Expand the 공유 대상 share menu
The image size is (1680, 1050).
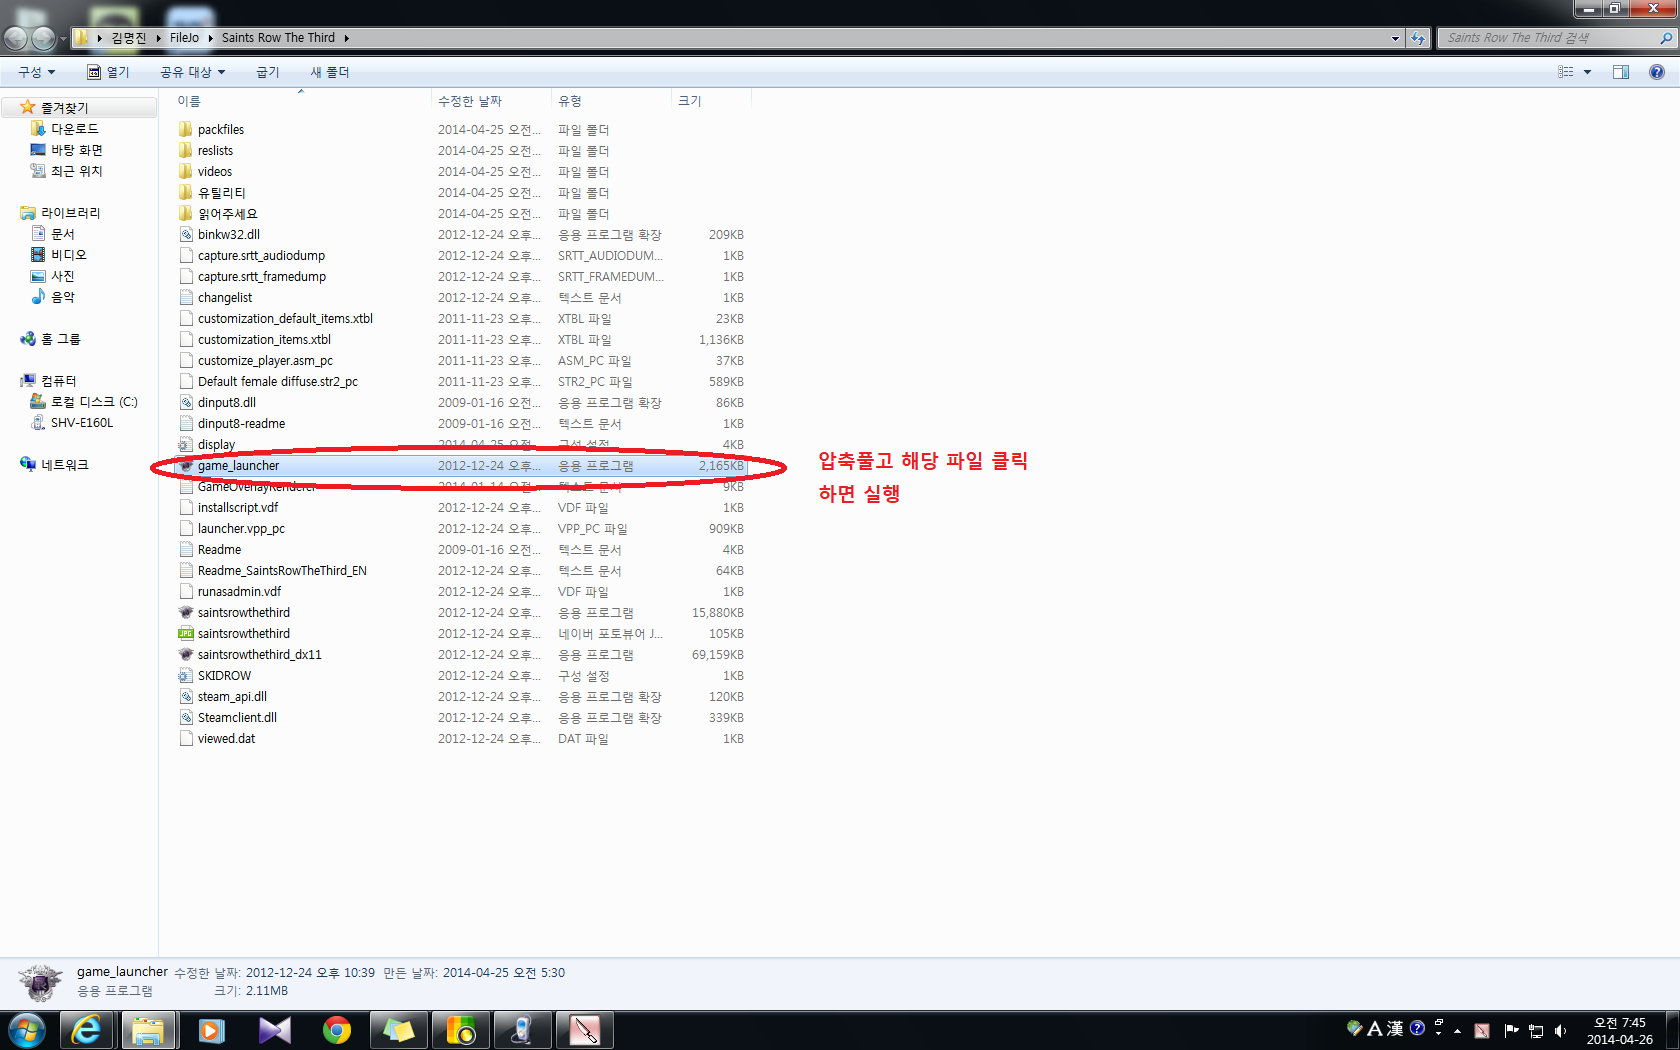click(192, 72)
